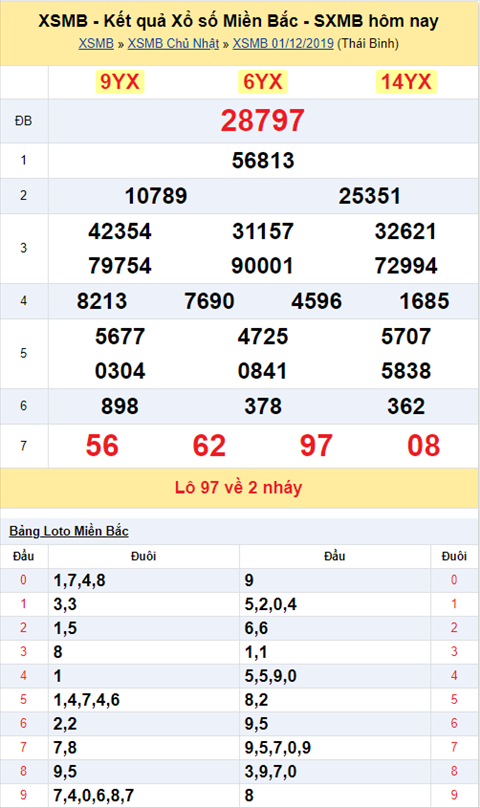Screen dimensions: 480x808
Task: Open the XSMB Chủ Nhật link
Action: [x=173, y=43]
